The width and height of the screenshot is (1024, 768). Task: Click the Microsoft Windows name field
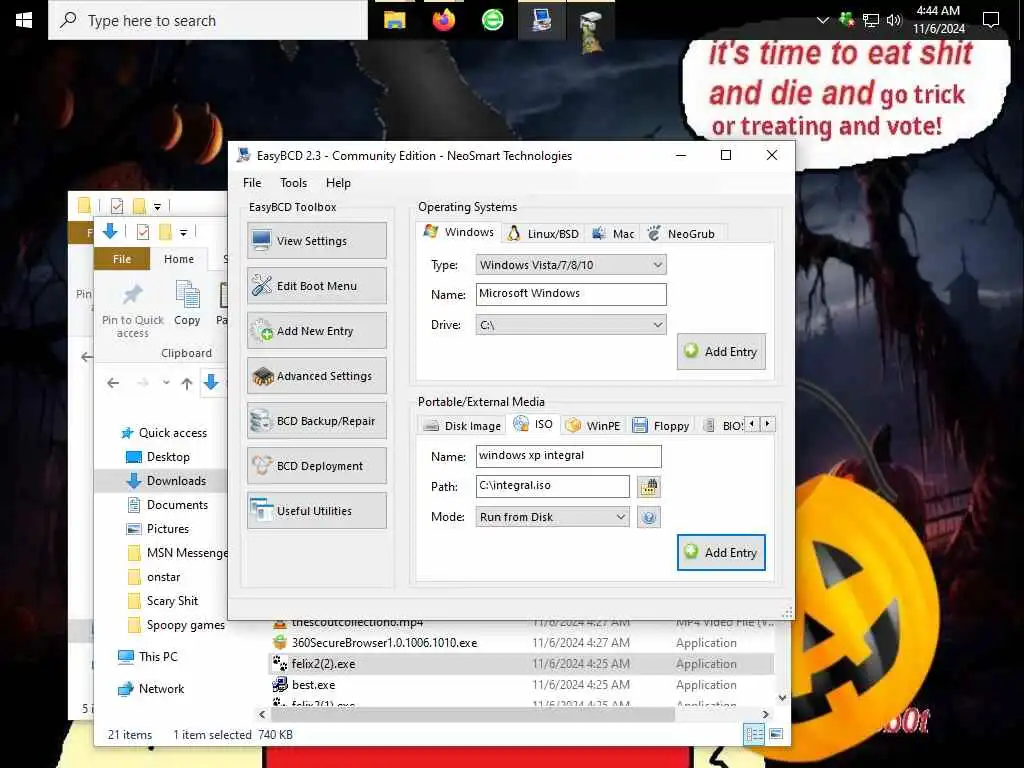point(571,294)
